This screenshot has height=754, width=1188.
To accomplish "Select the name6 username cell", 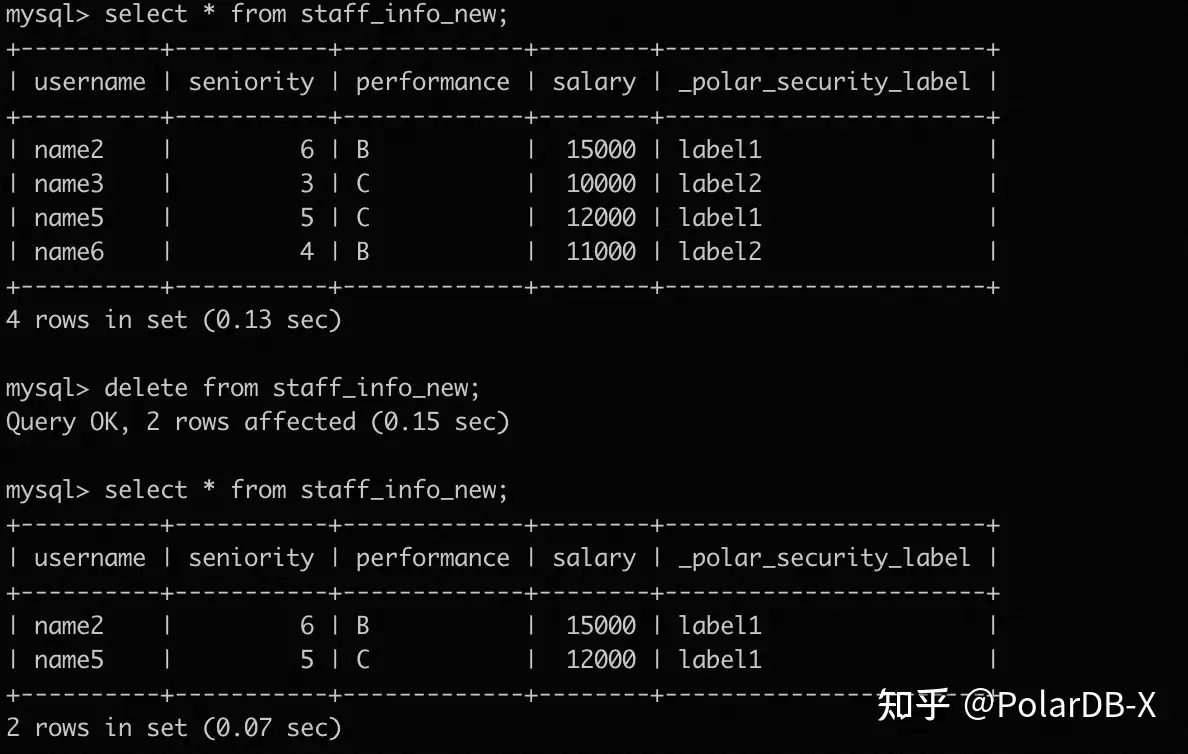I will [x=69, y=252].
